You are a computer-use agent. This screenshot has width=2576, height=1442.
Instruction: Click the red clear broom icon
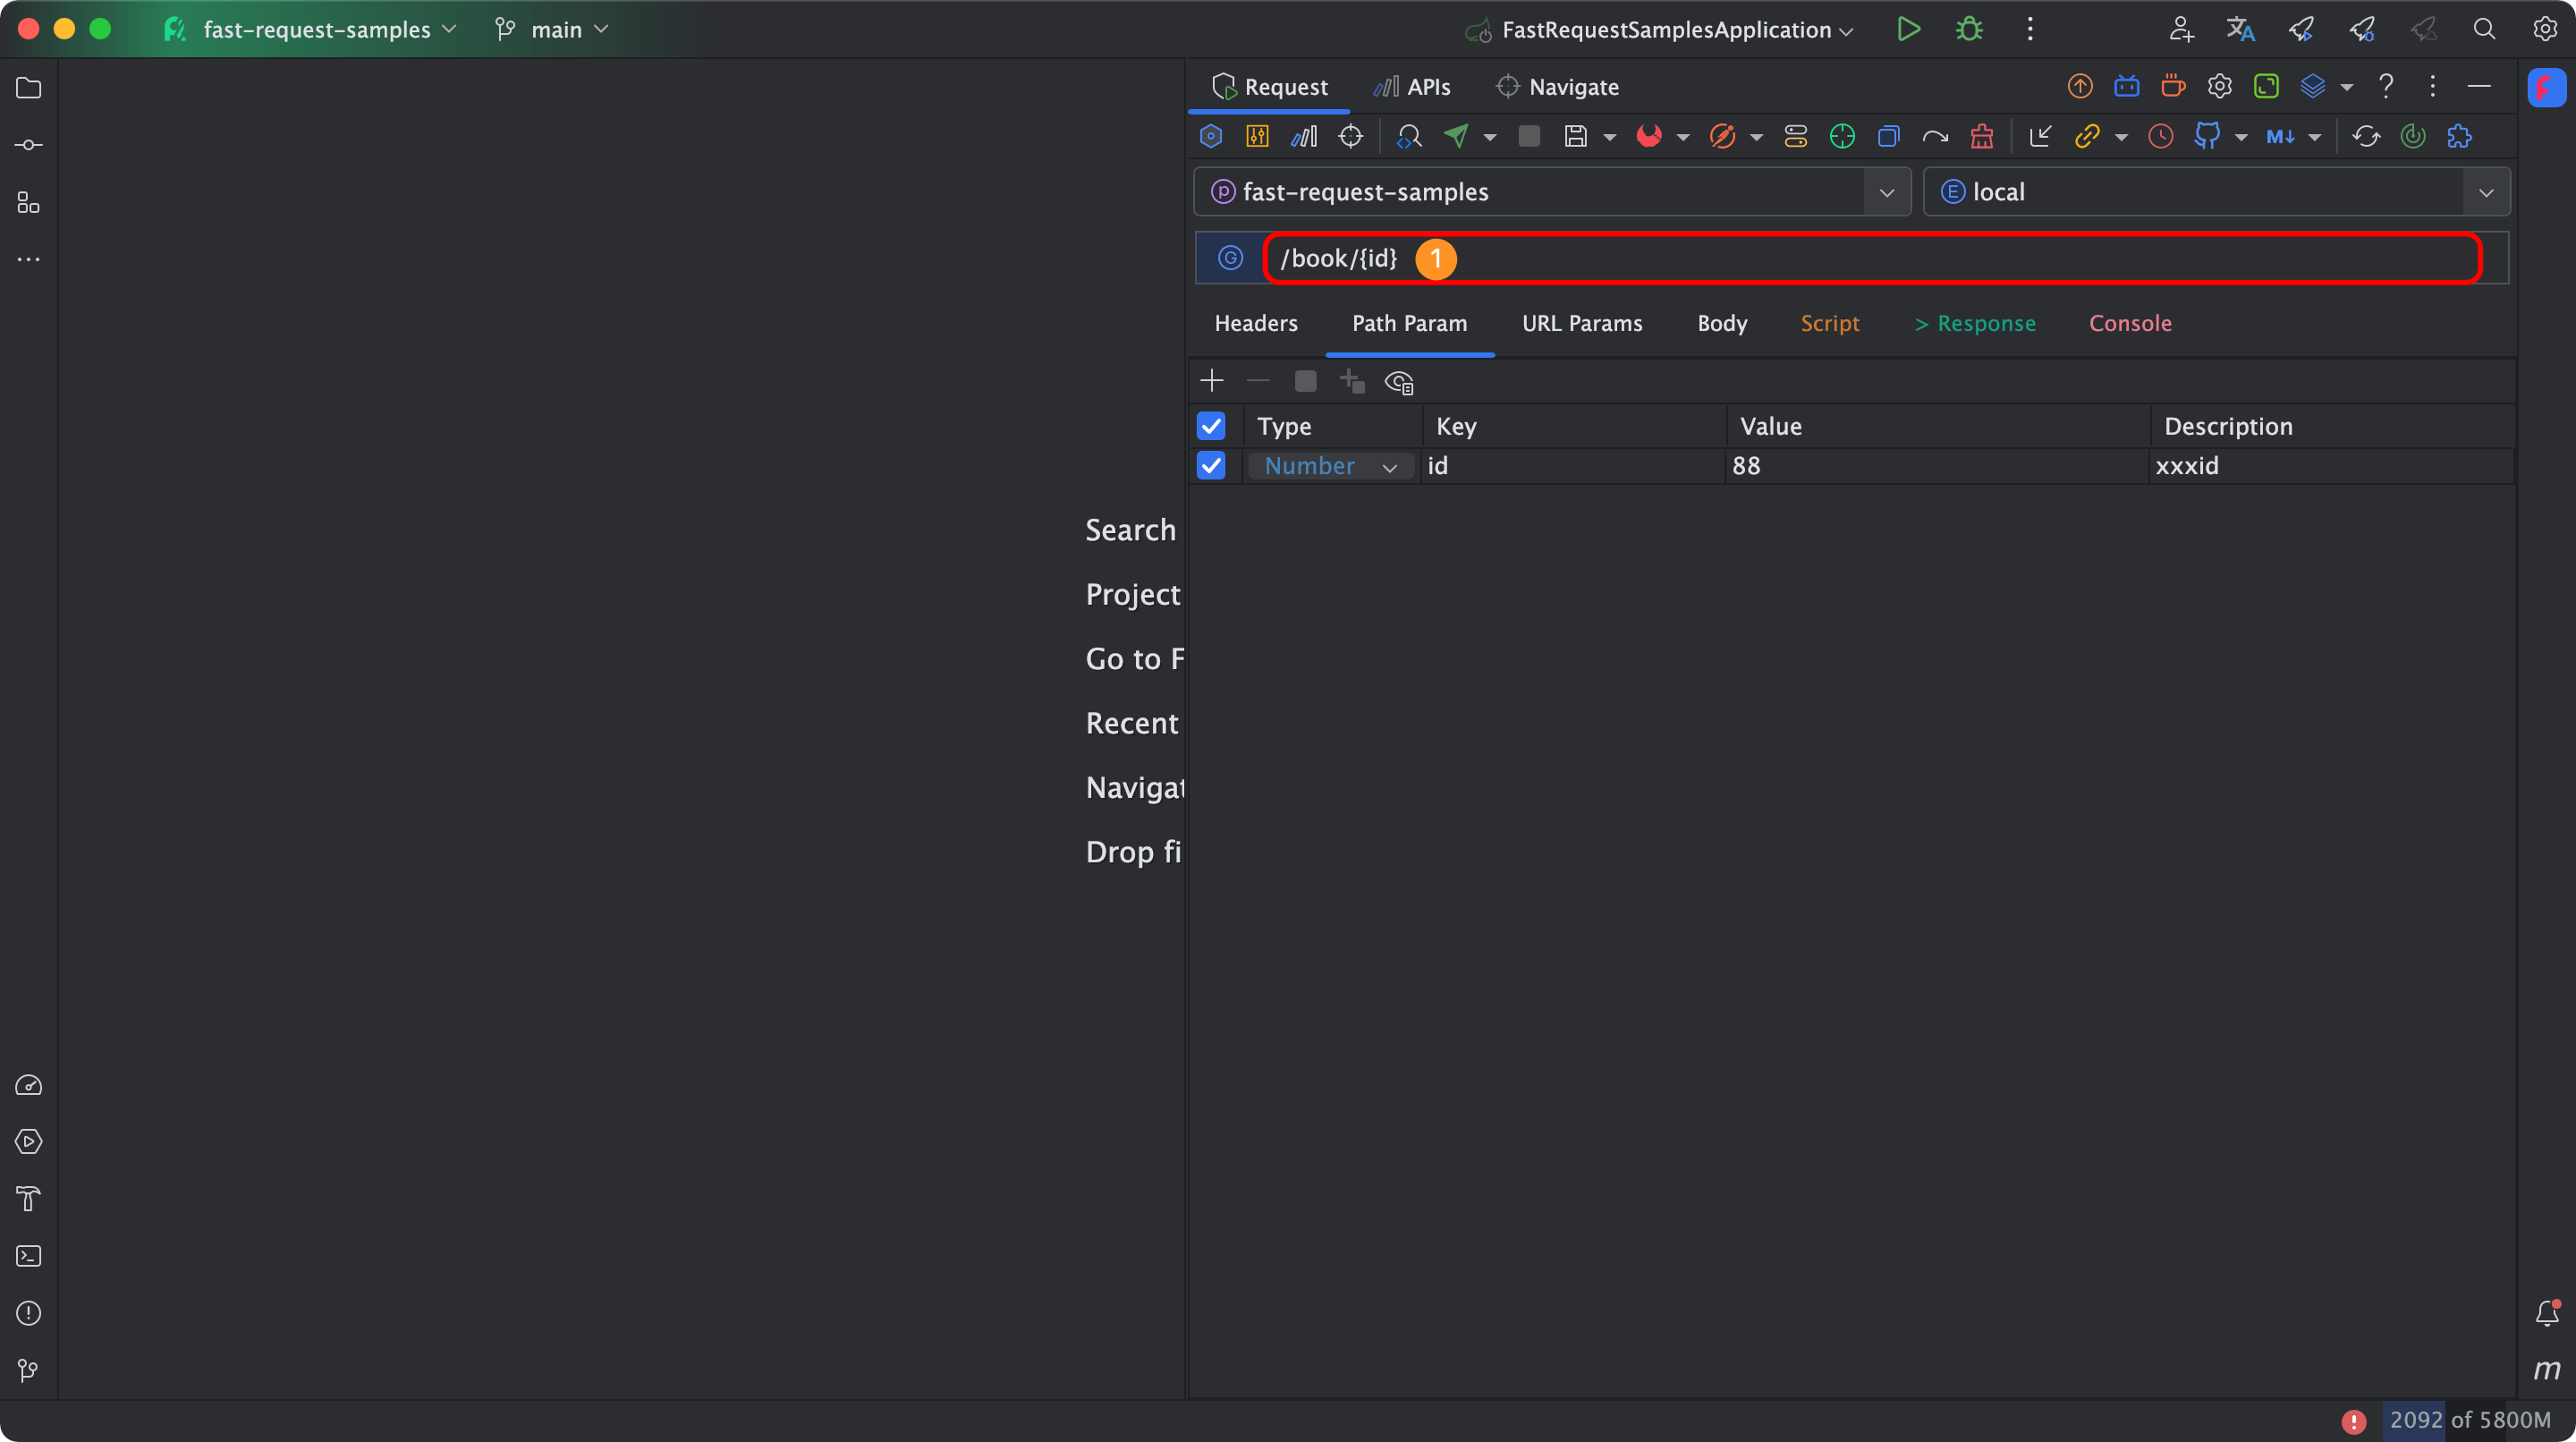tap(1981, 136)
